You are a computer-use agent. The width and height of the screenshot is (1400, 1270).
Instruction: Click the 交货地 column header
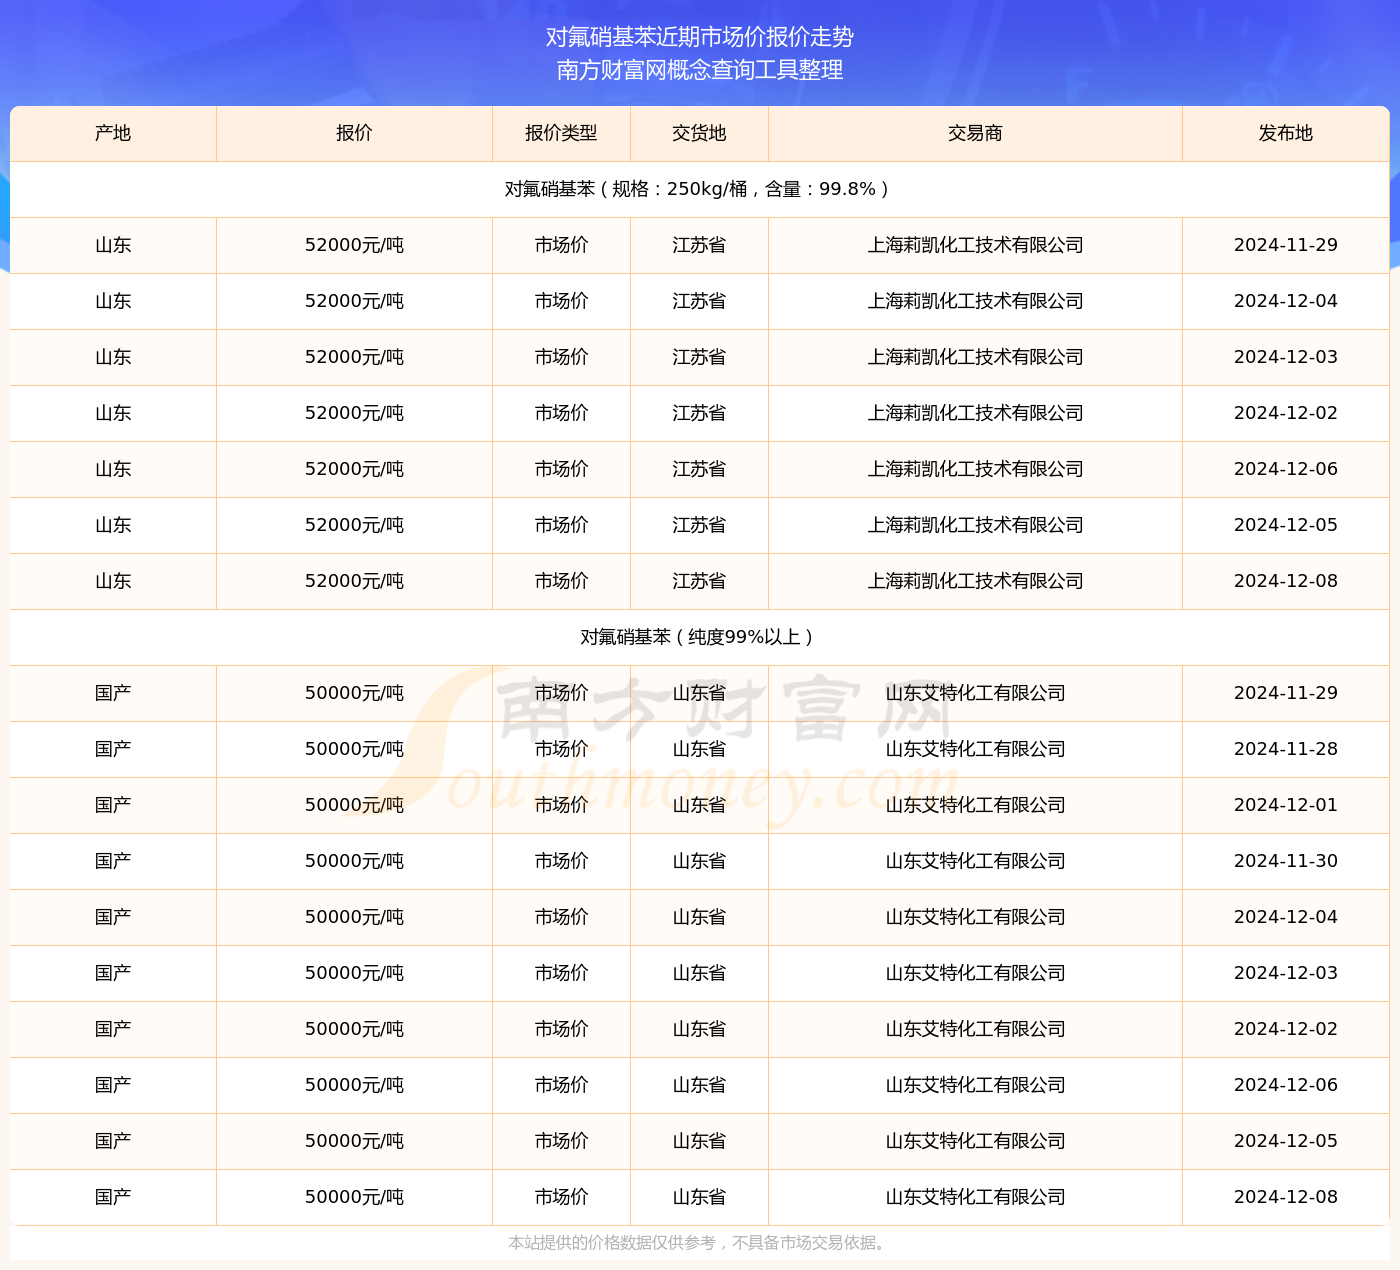click(699, 133)
